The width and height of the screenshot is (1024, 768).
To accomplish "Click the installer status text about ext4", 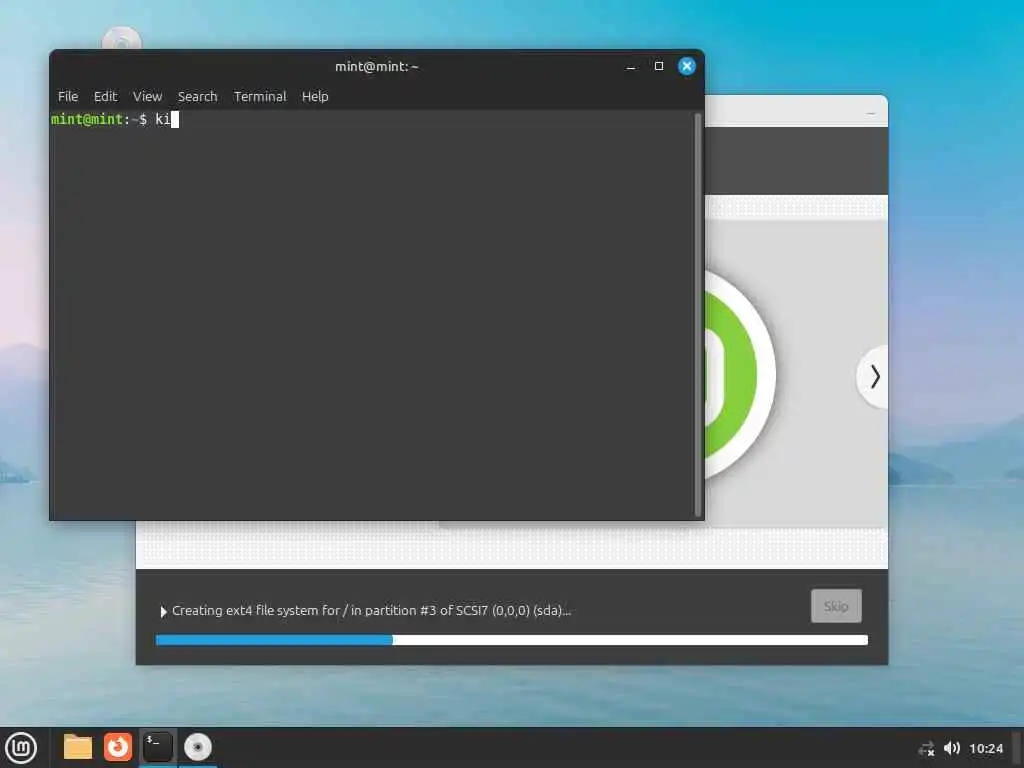I will (371, 611).
